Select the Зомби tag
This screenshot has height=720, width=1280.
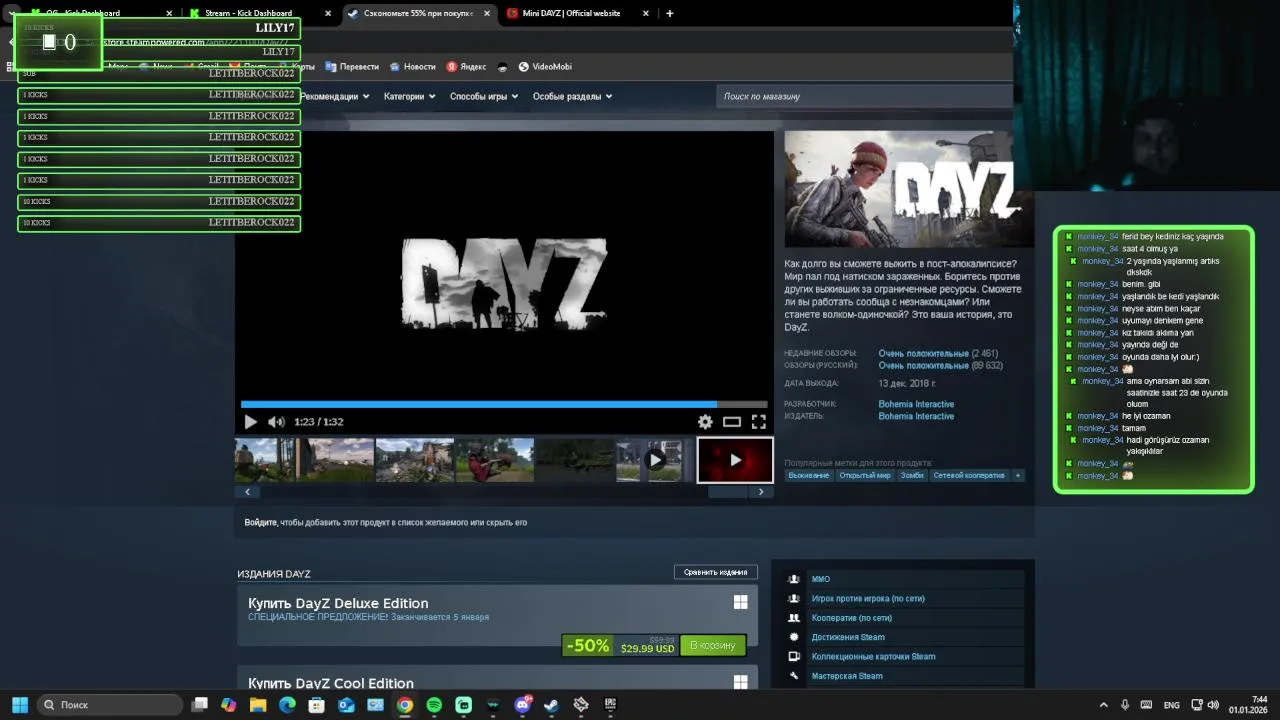912,476
